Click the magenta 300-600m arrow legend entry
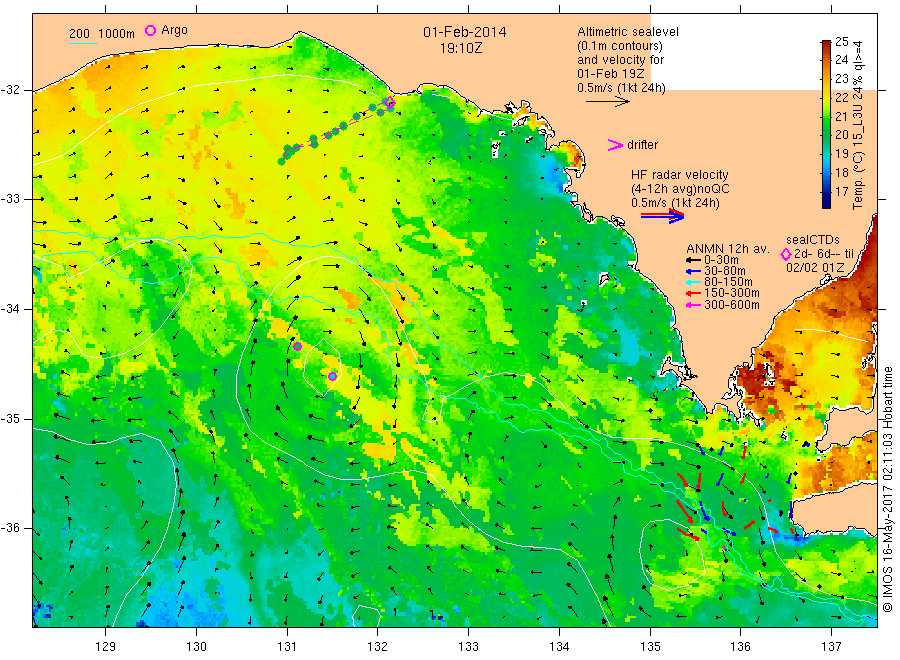The image size is (900, 660). [x=723, y=305]
